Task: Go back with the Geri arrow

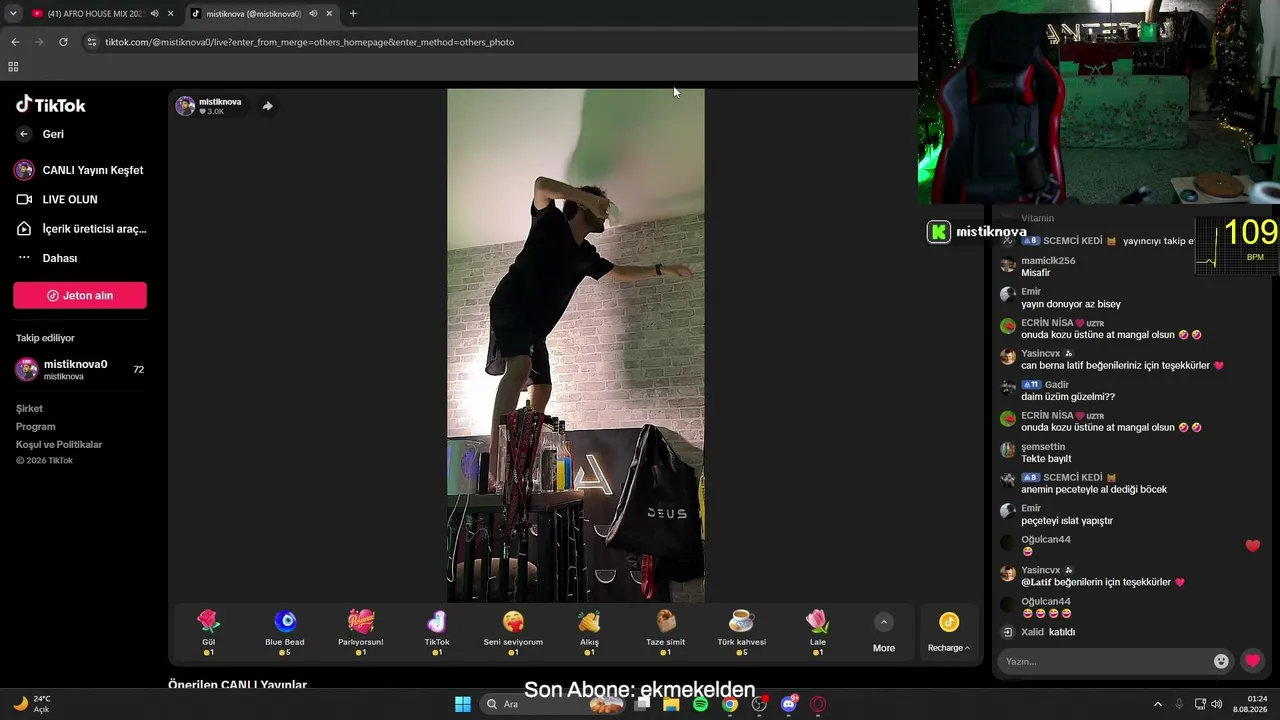Action: (24, 134)
